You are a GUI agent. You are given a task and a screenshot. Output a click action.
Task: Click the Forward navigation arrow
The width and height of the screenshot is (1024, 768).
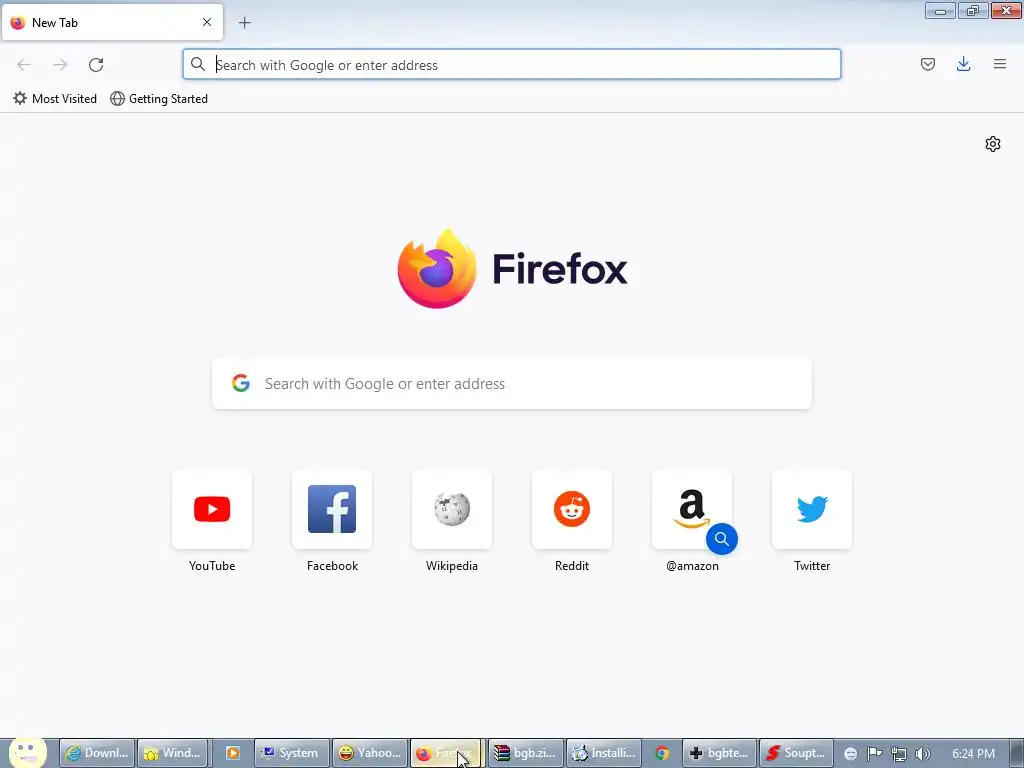tap(60, 65)
